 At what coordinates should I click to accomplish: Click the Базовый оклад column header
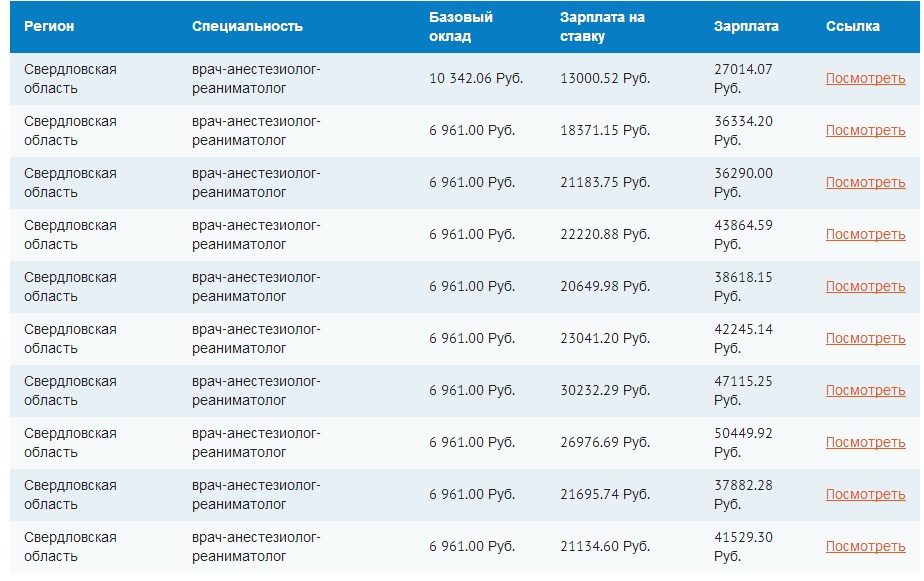[x=461, y=27]
